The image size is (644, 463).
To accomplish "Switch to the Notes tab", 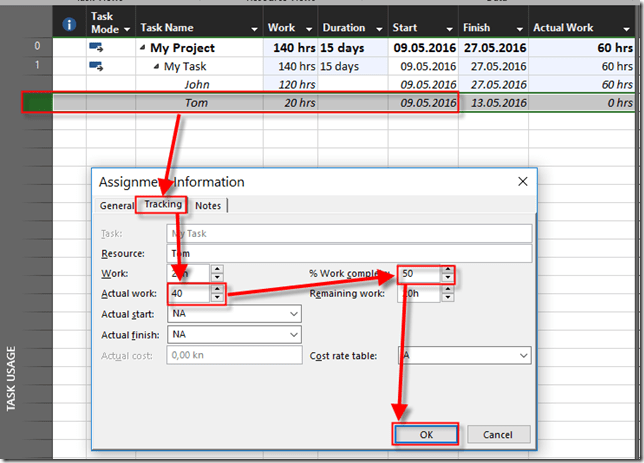I will click(x=208, y=205).
